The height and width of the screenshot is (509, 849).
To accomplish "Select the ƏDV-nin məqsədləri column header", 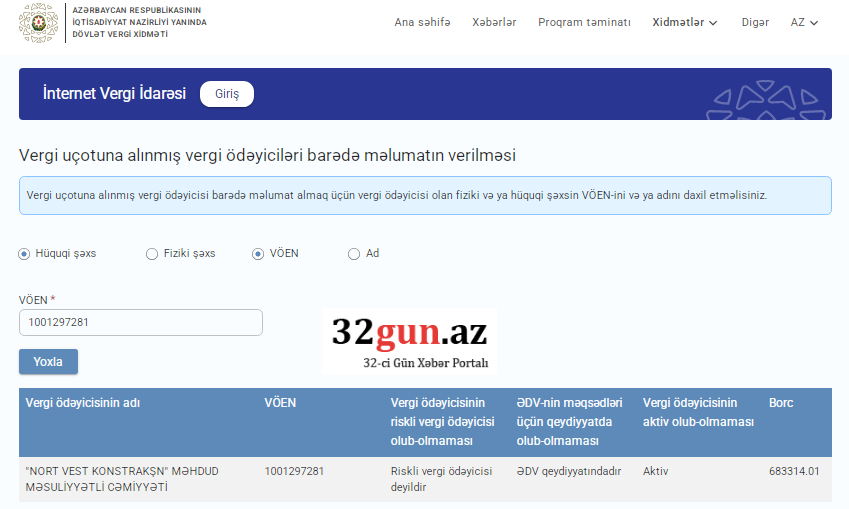I will click(x=569, y=422).
